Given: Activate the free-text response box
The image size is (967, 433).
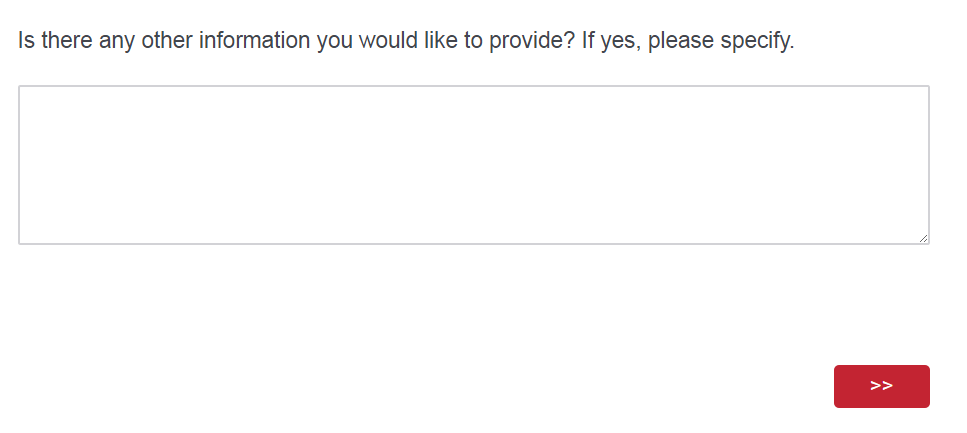Looking at the screenshot, I should pos(473,165).
